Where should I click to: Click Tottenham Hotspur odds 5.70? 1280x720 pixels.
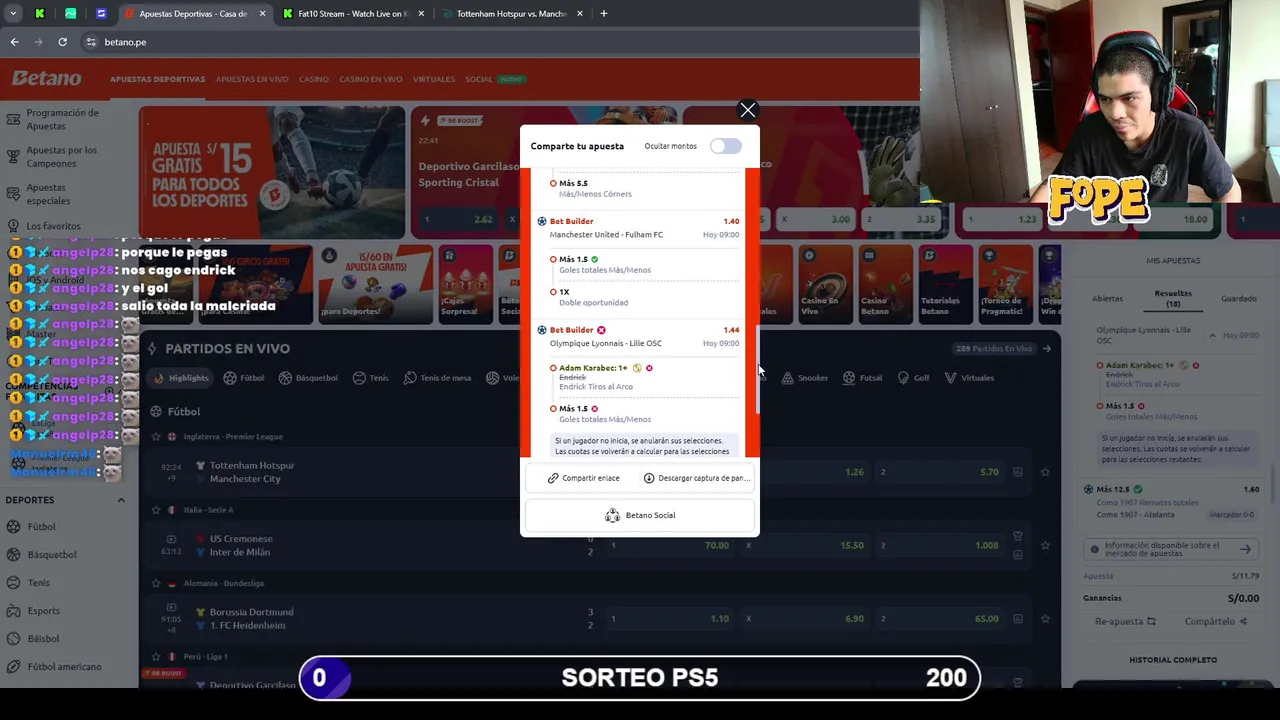tap(940, 472)
